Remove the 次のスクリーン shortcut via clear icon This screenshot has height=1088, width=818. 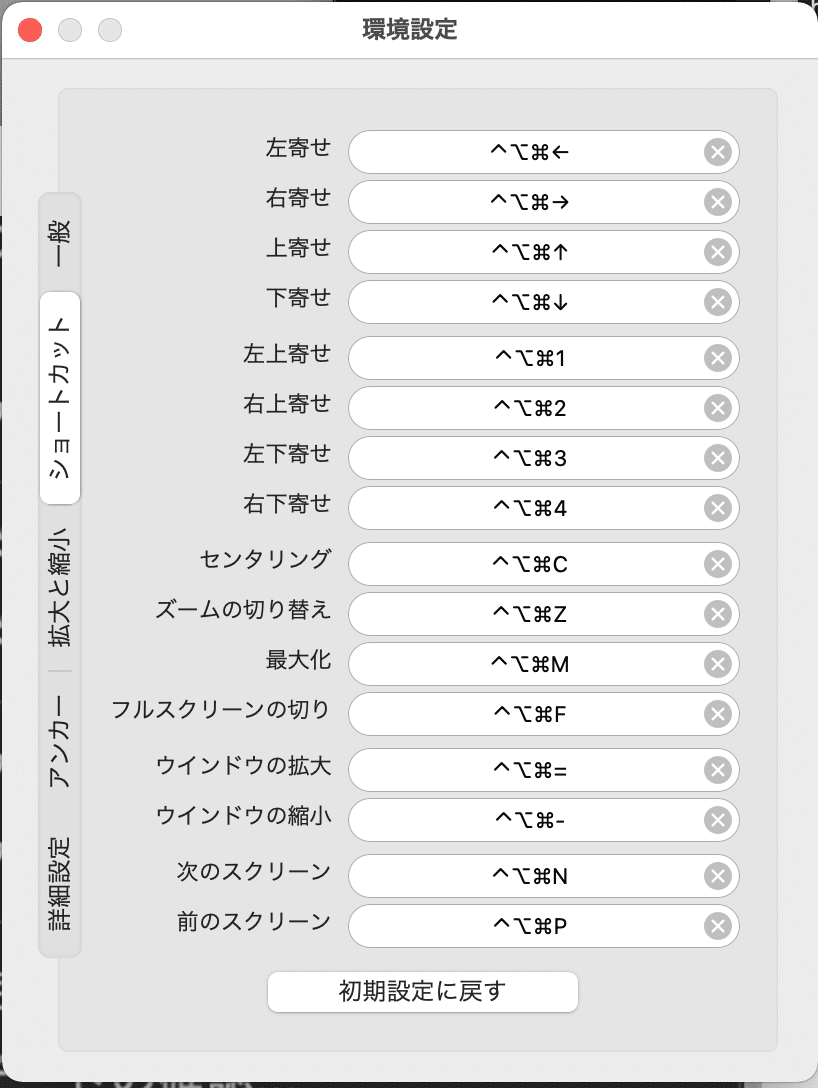tap(718, 876)
